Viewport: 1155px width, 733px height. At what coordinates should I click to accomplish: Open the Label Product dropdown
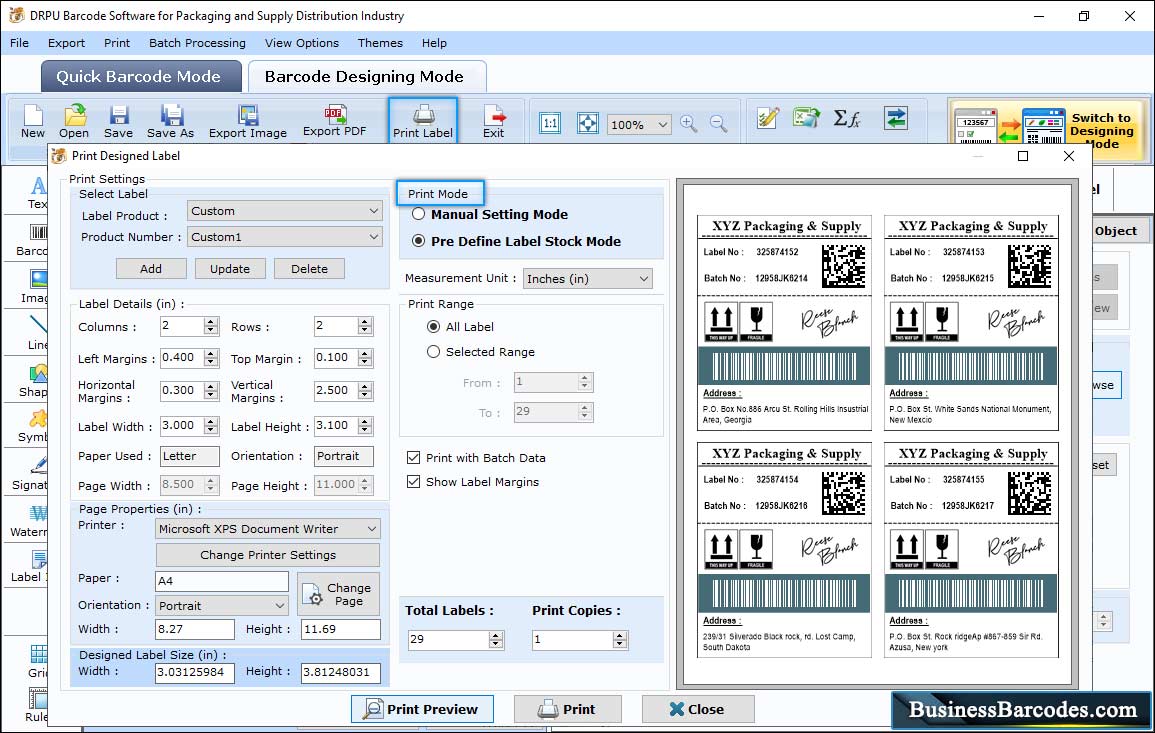point(284,211)
